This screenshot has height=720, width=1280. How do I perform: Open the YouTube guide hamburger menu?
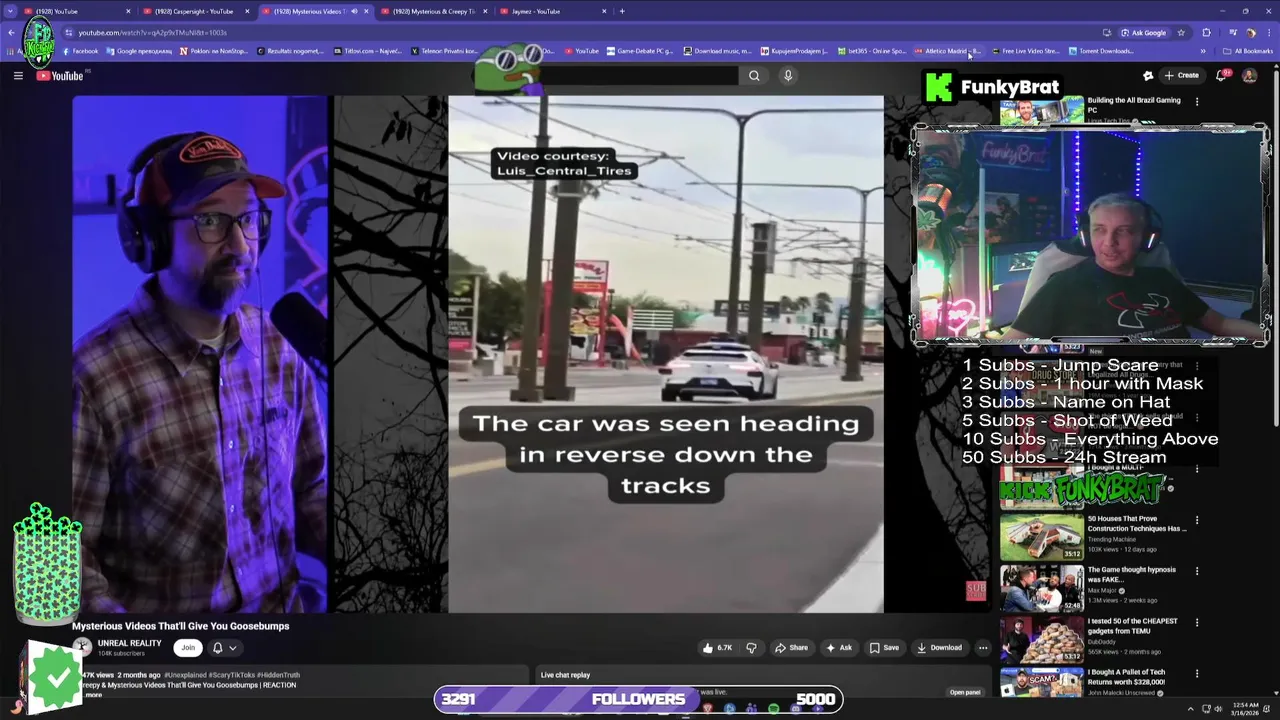[x=18, y=76]
